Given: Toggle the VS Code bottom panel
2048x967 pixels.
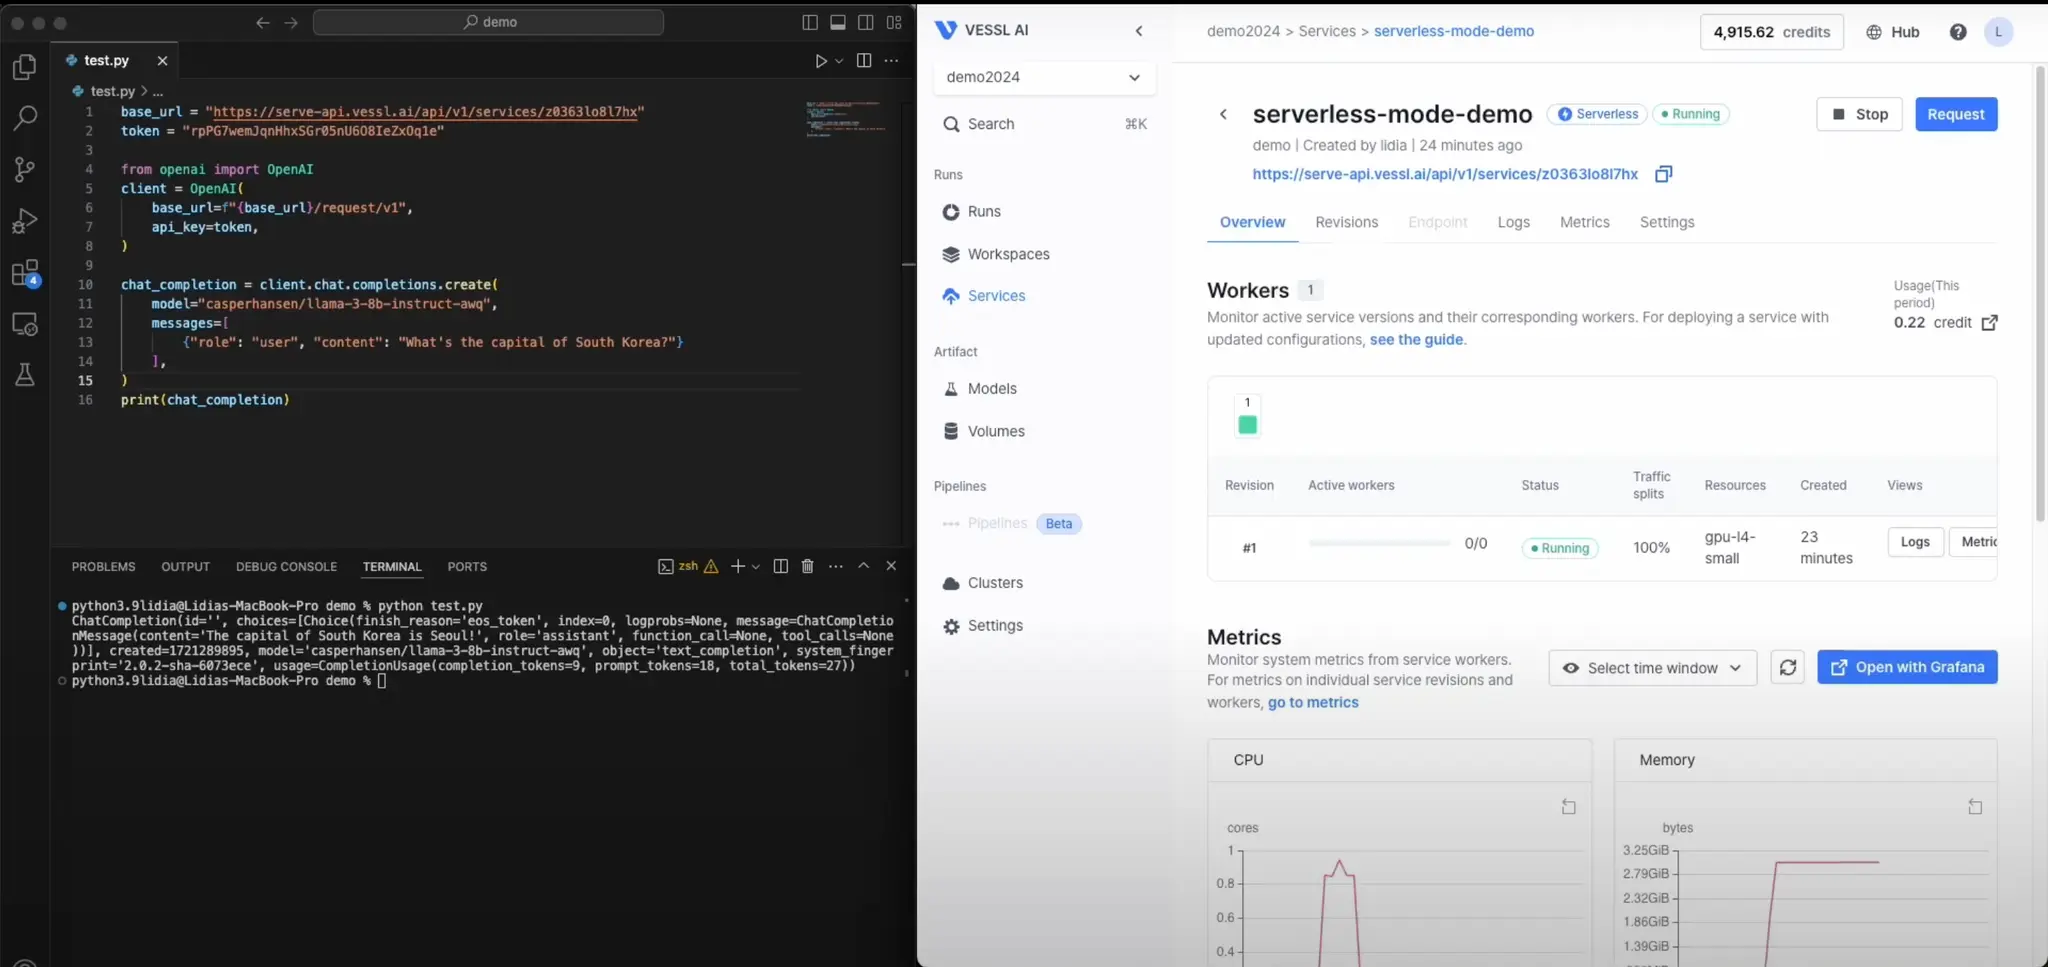Looking at the screenshot, I should pyautogui.click(x=838, y=22).
